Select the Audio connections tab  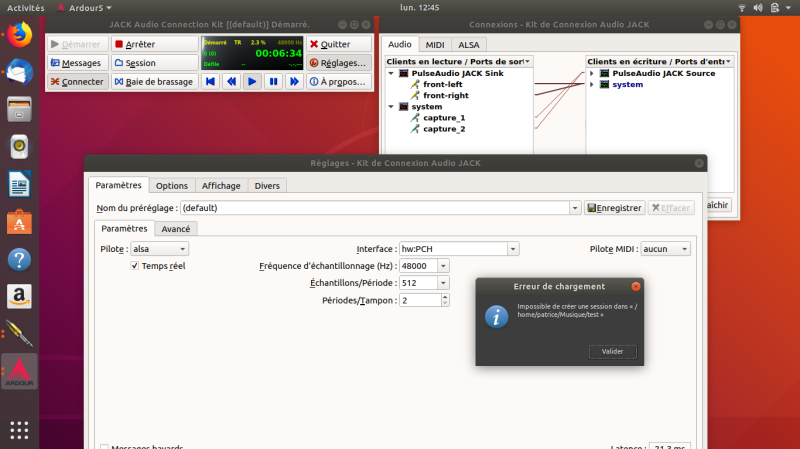(x=399, y=44)
